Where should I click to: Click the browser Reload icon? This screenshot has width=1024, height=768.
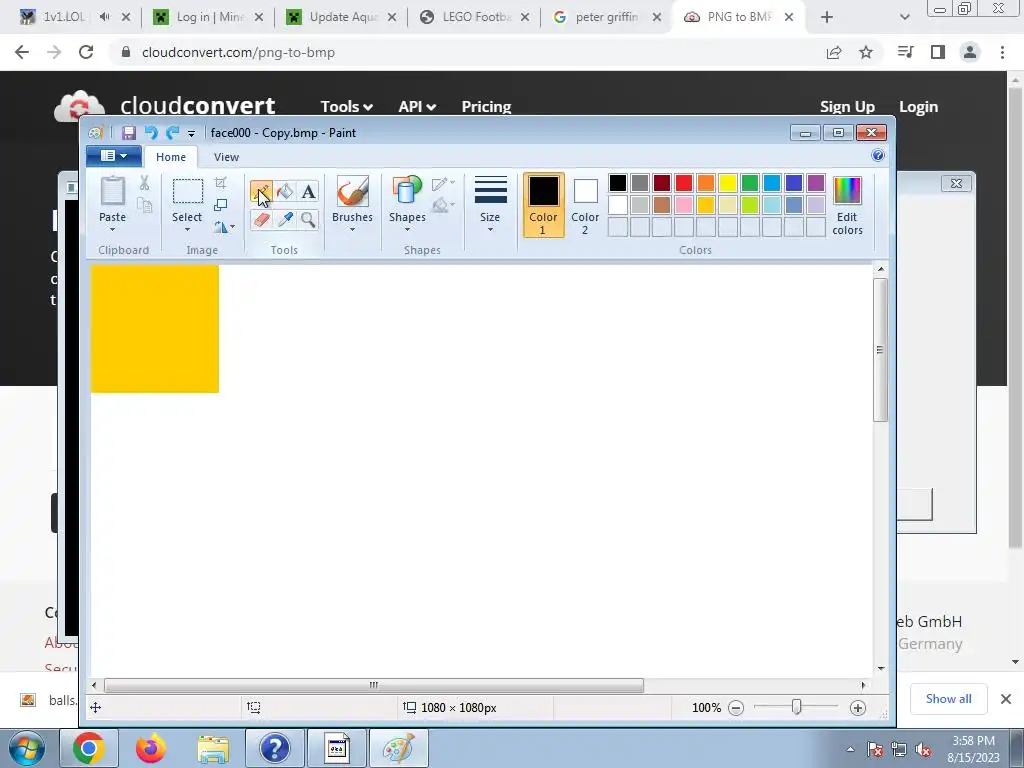click(x=86, y=52)
